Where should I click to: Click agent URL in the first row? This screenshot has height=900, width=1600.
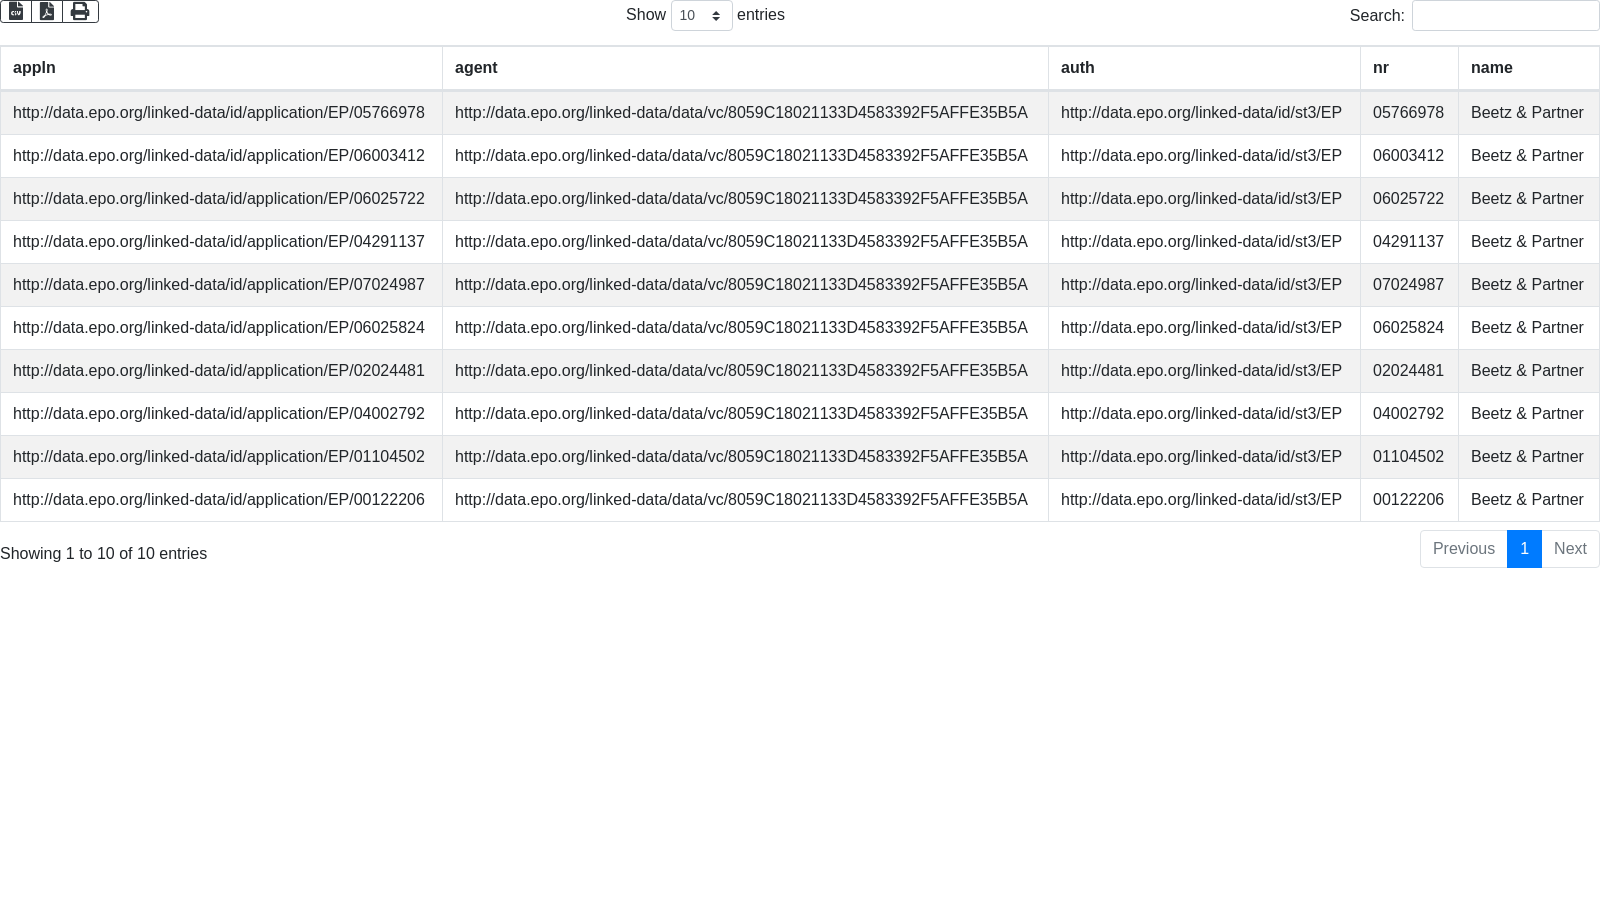coord(741,113)
